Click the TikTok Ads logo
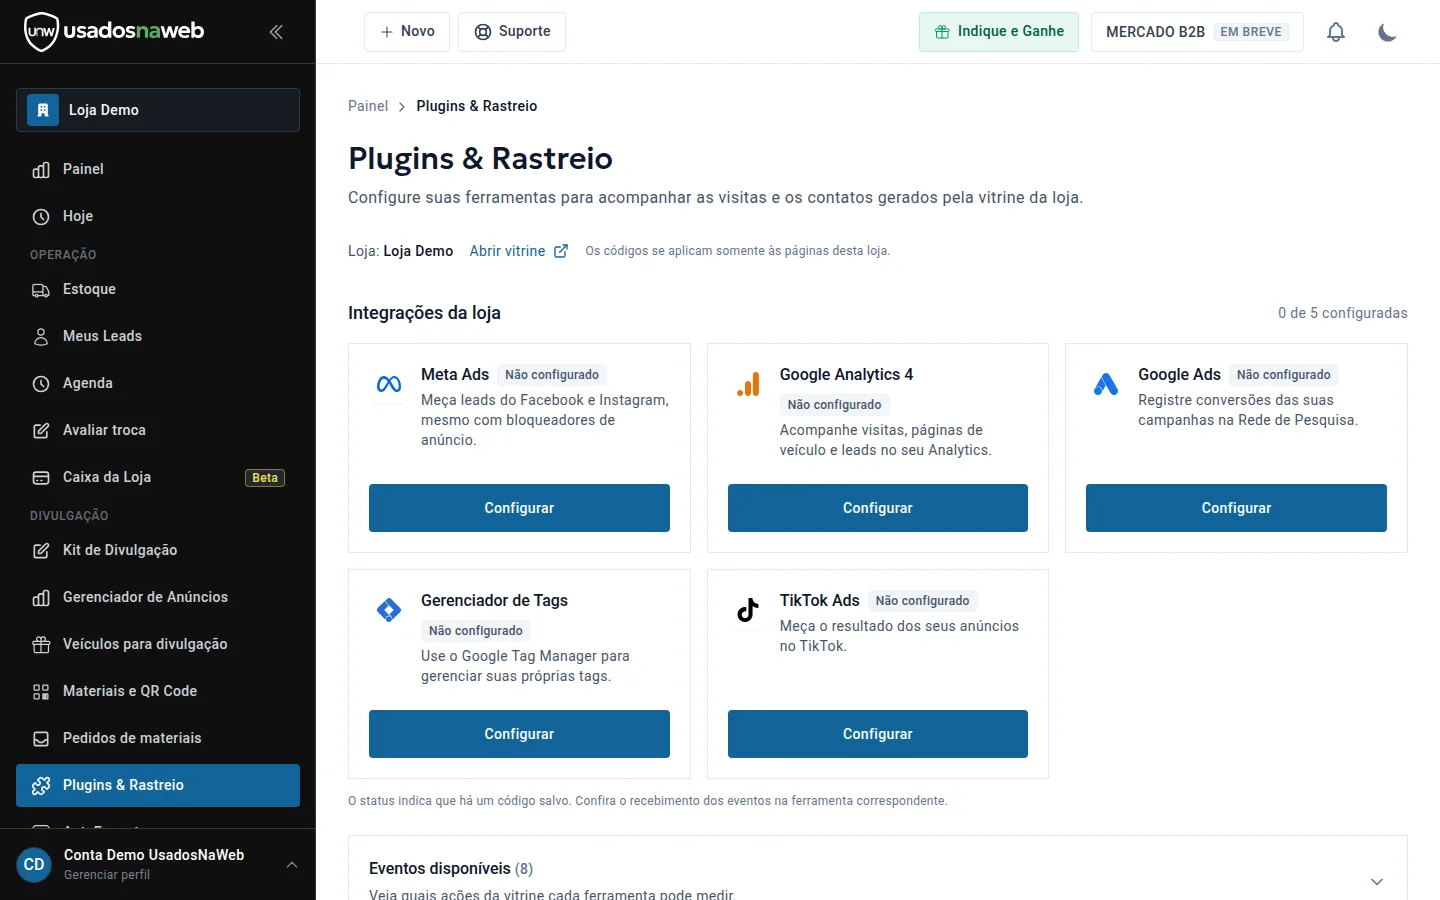This screenshot has width=1440, height=900. 748,610
